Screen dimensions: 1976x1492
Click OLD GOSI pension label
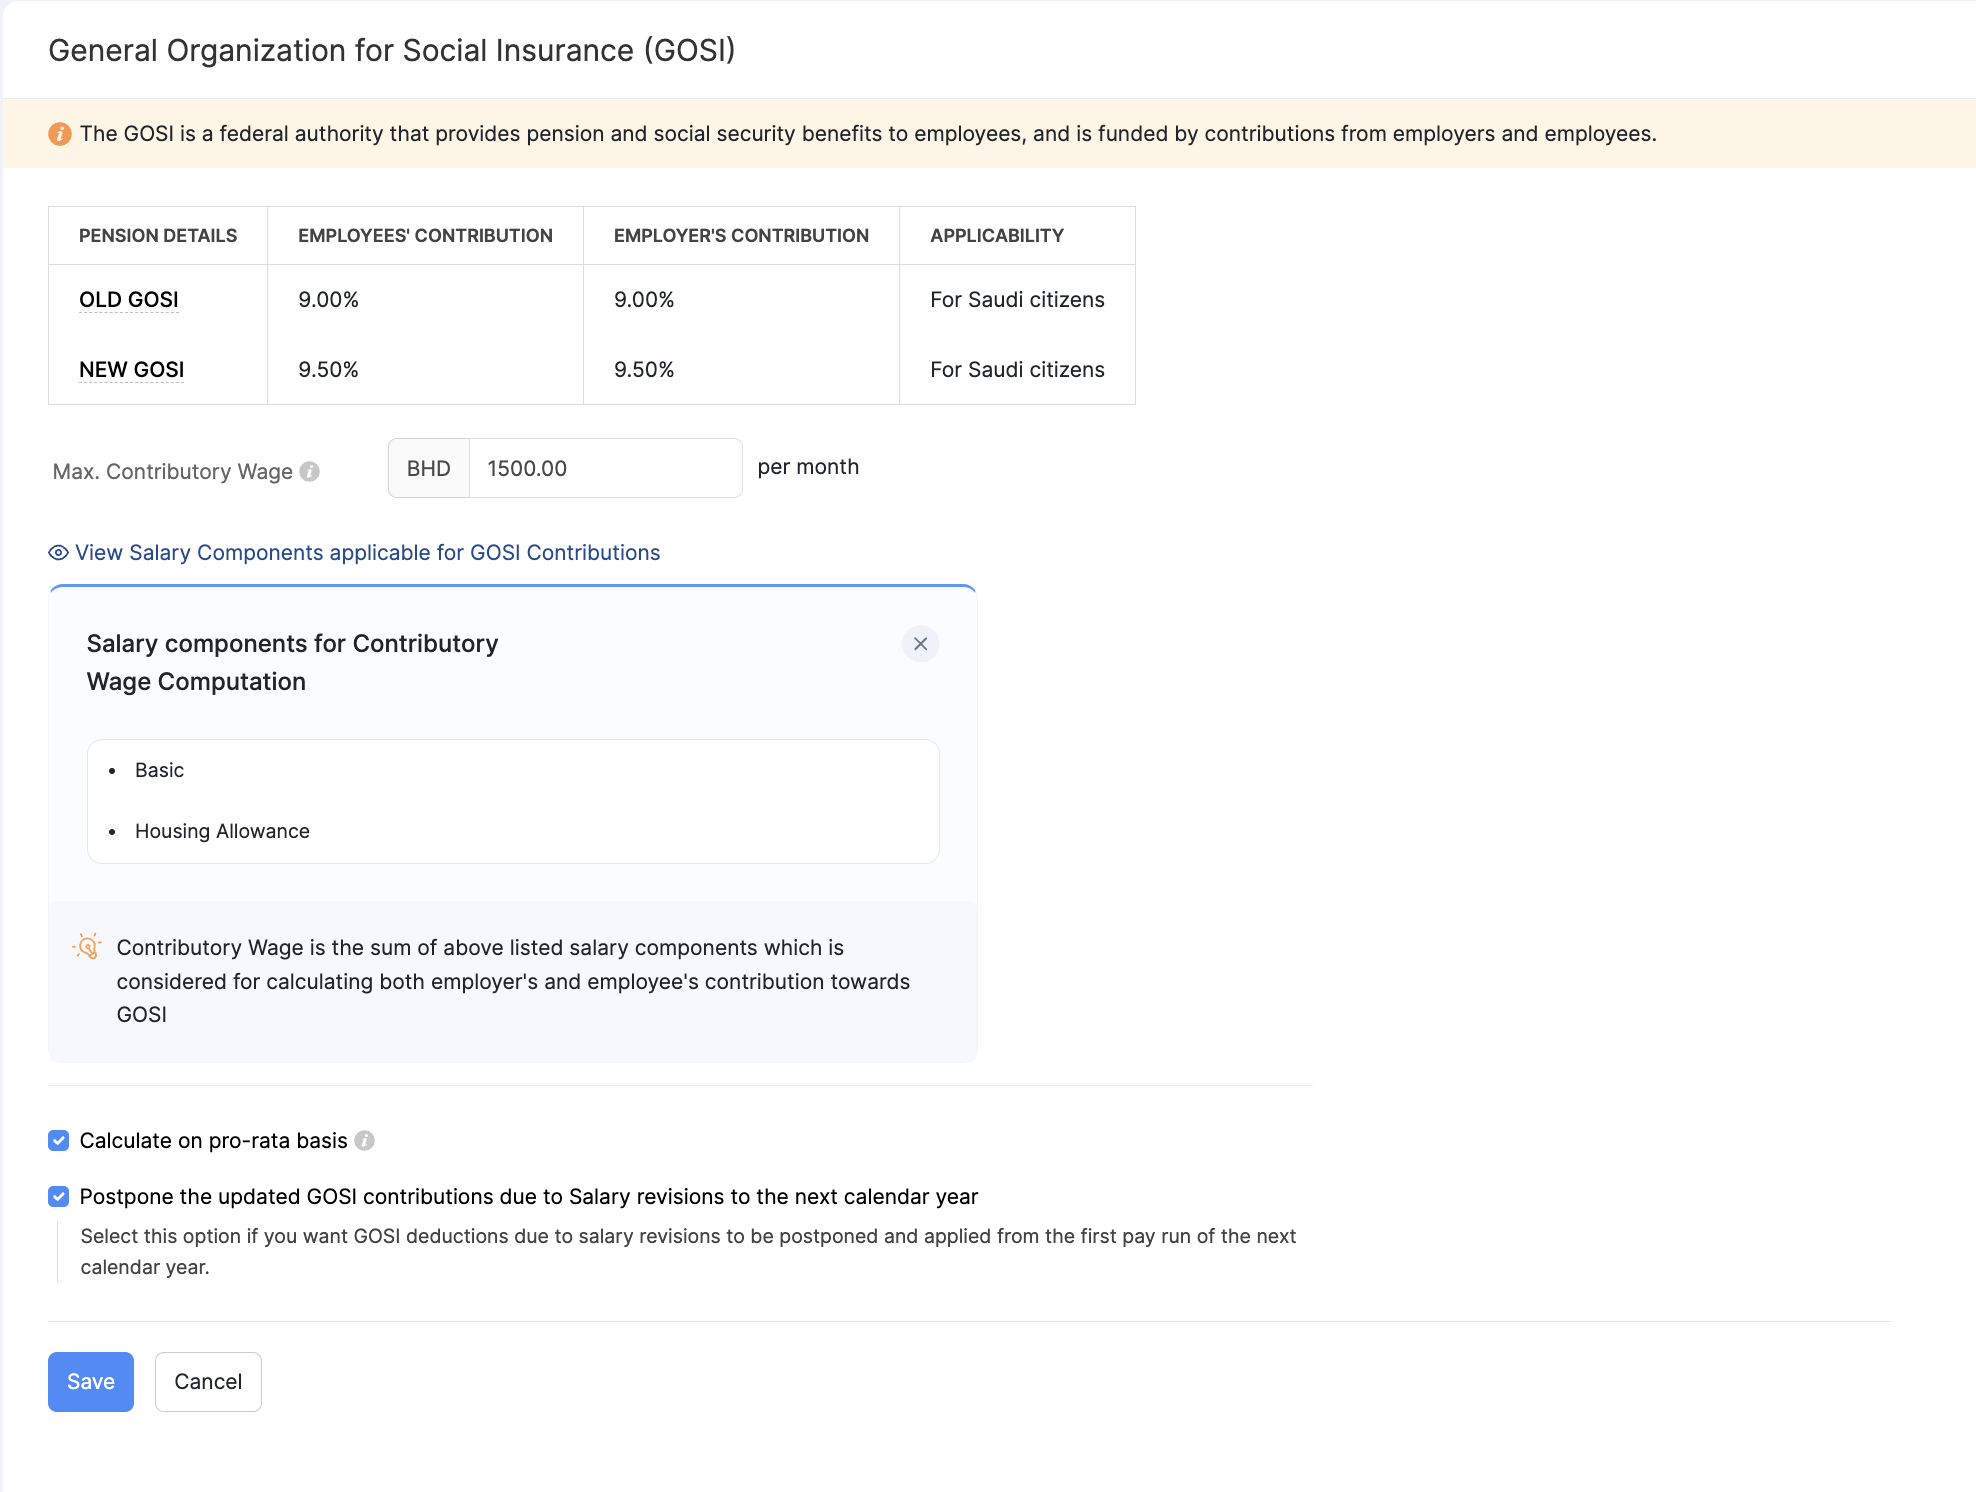click(129, 300)
